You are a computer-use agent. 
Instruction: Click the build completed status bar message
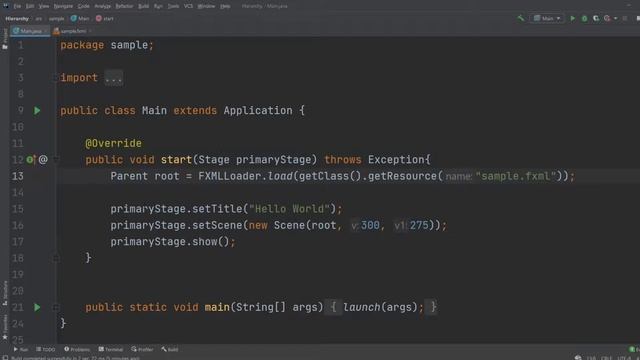[75, 358]
